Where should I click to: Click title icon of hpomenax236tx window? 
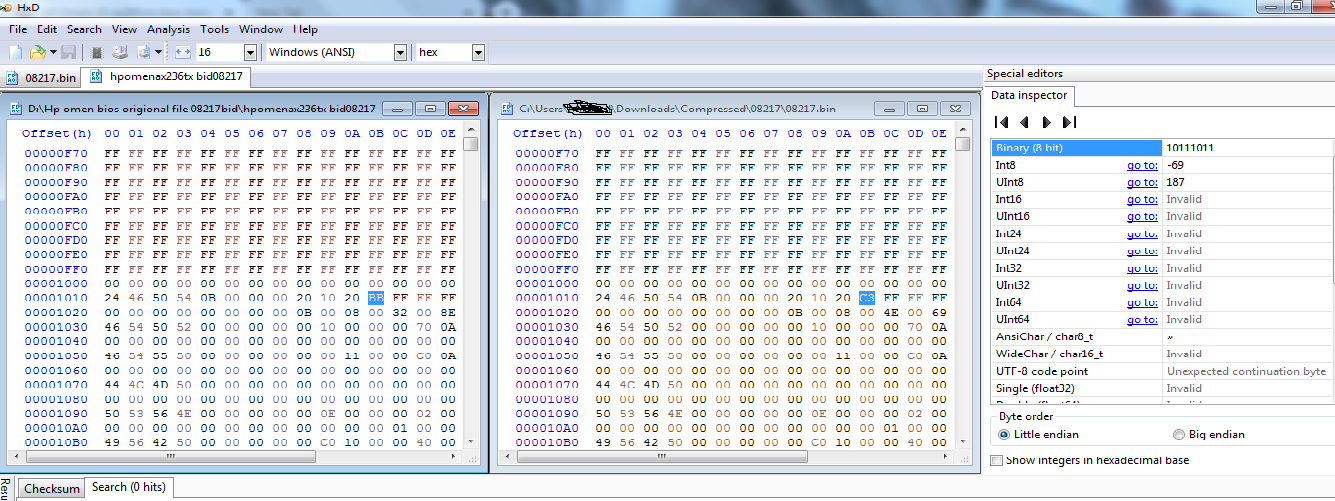click(16, 108)
